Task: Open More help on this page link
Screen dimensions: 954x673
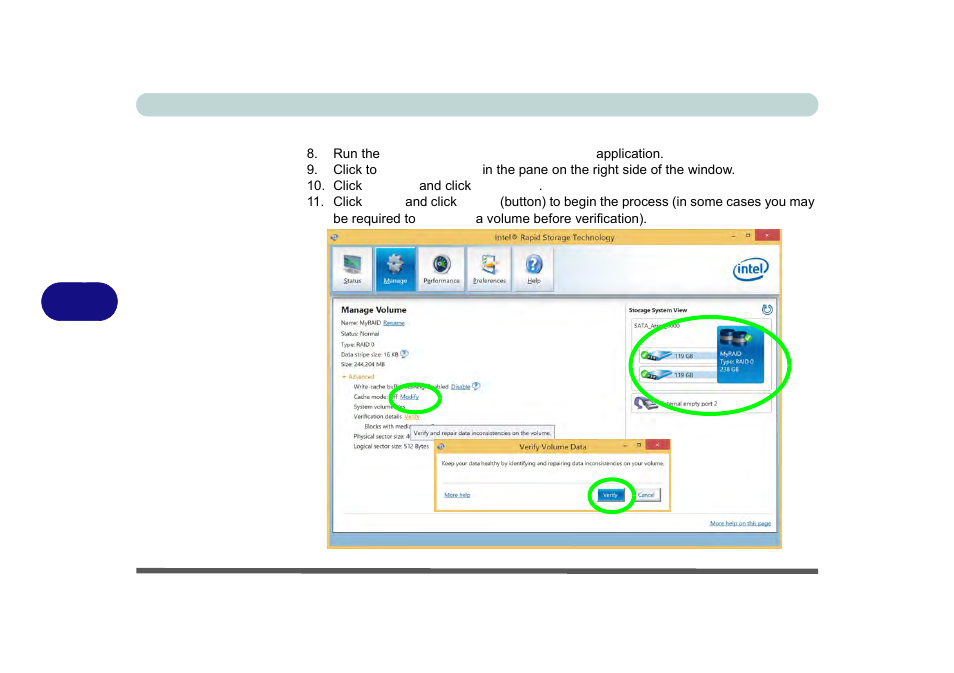Action: 740,523
